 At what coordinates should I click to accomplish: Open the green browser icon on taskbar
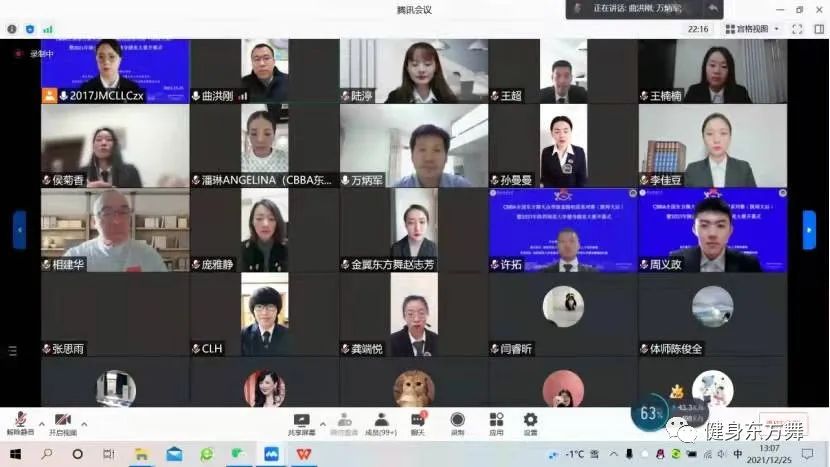point(206,454)
